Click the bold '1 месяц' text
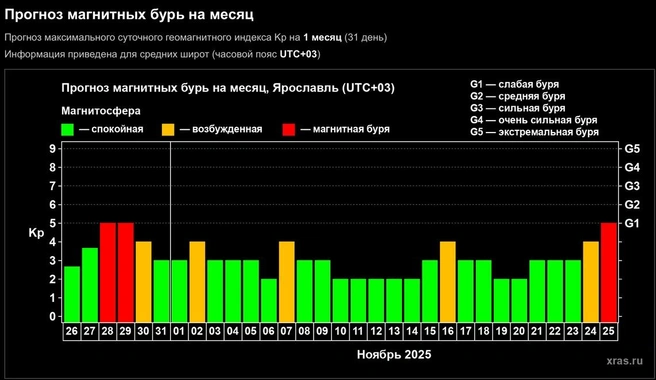 (x=323, y=38)
